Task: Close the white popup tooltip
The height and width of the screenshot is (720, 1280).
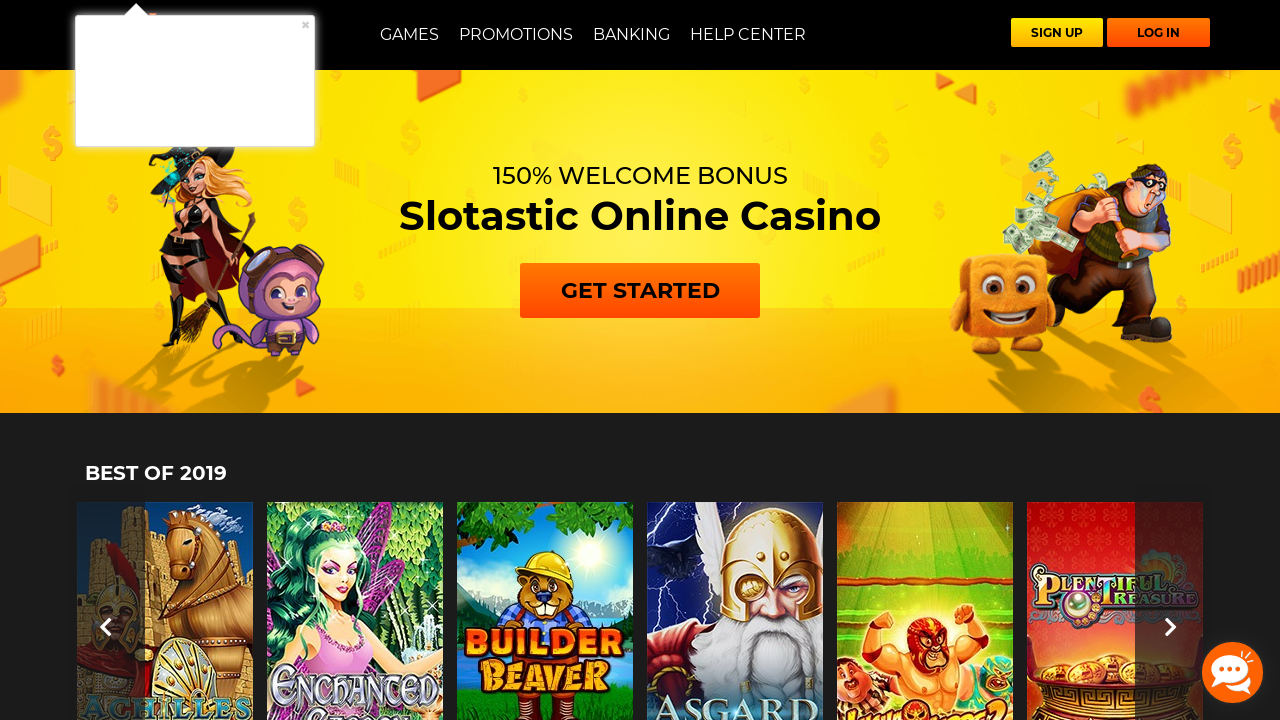Action: 306,25
